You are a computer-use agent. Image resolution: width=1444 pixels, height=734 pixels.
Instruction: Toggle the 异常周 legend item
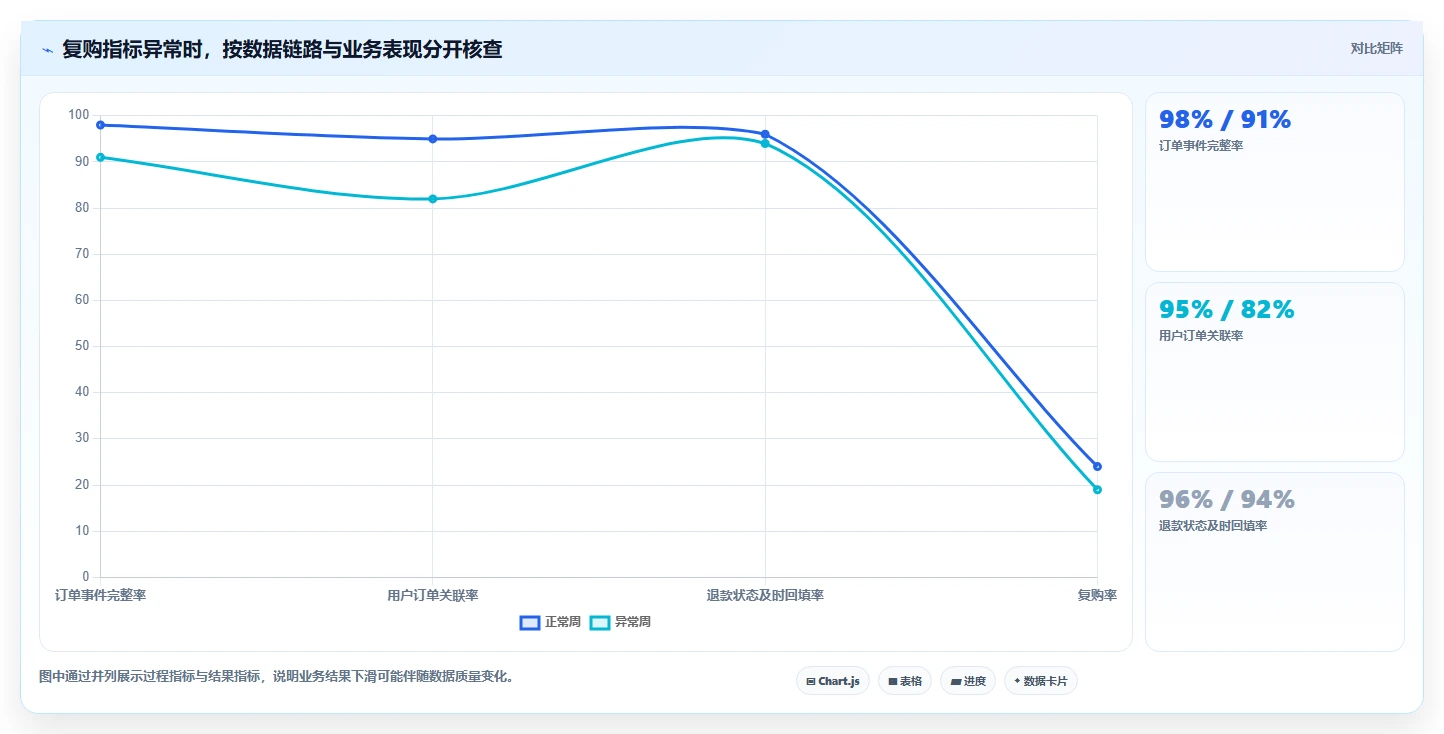[x=620, y=622]
